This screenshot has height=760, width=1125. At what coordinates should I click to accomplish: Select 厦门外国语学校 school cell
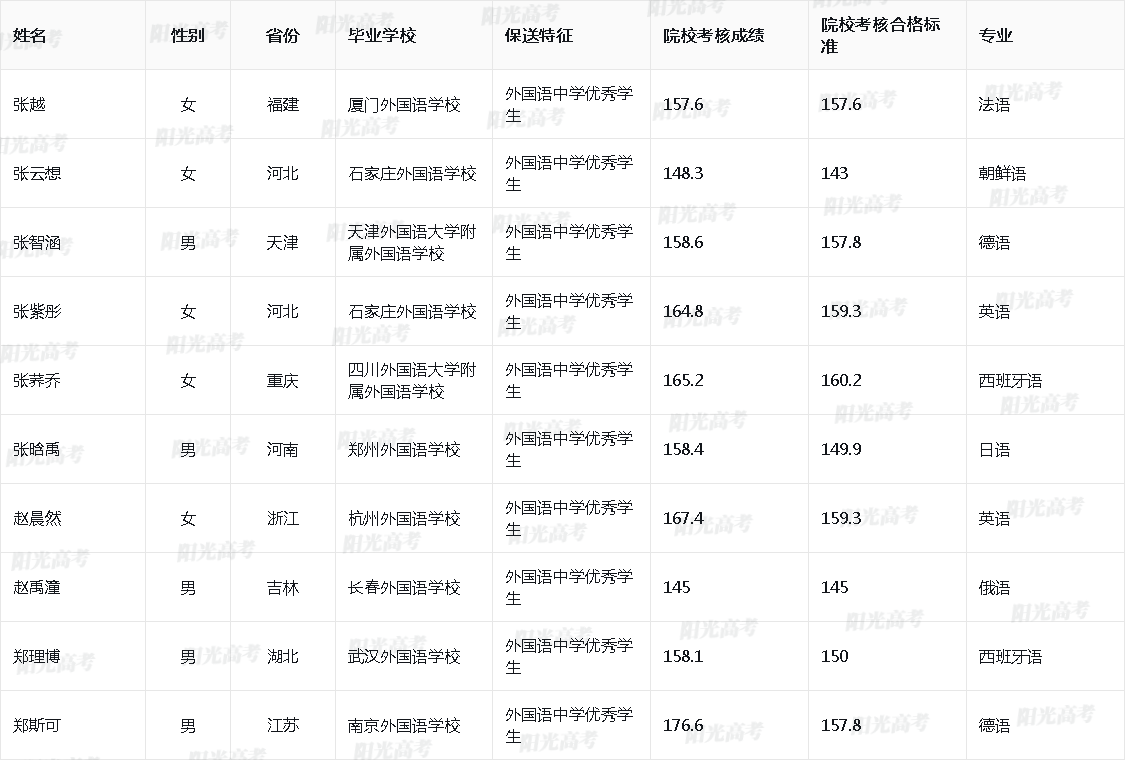point(404,105)
